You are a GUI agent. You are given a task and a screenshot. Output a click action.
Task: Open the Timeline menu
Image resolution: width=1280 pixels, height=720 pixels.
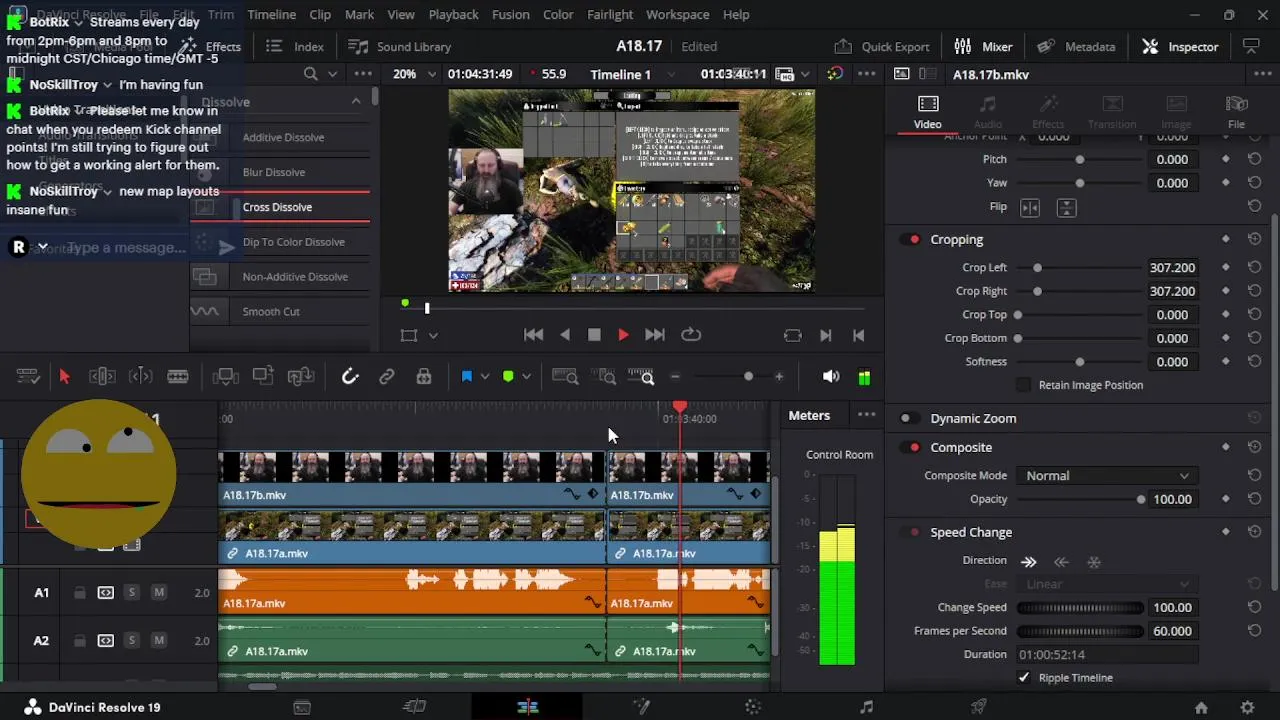271,14
